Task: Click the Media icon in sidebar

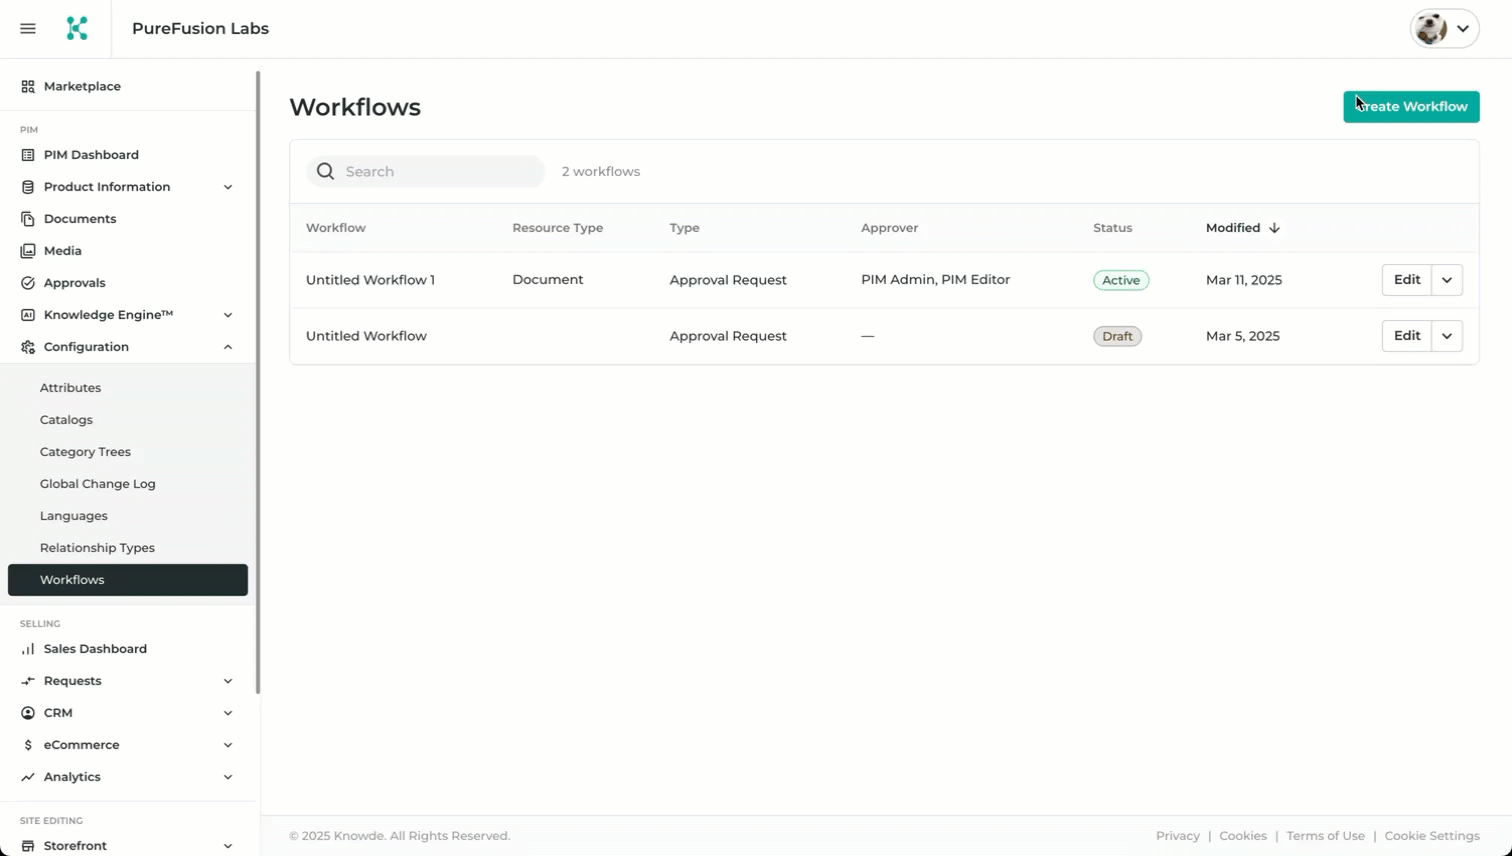Action: [28, 251]
